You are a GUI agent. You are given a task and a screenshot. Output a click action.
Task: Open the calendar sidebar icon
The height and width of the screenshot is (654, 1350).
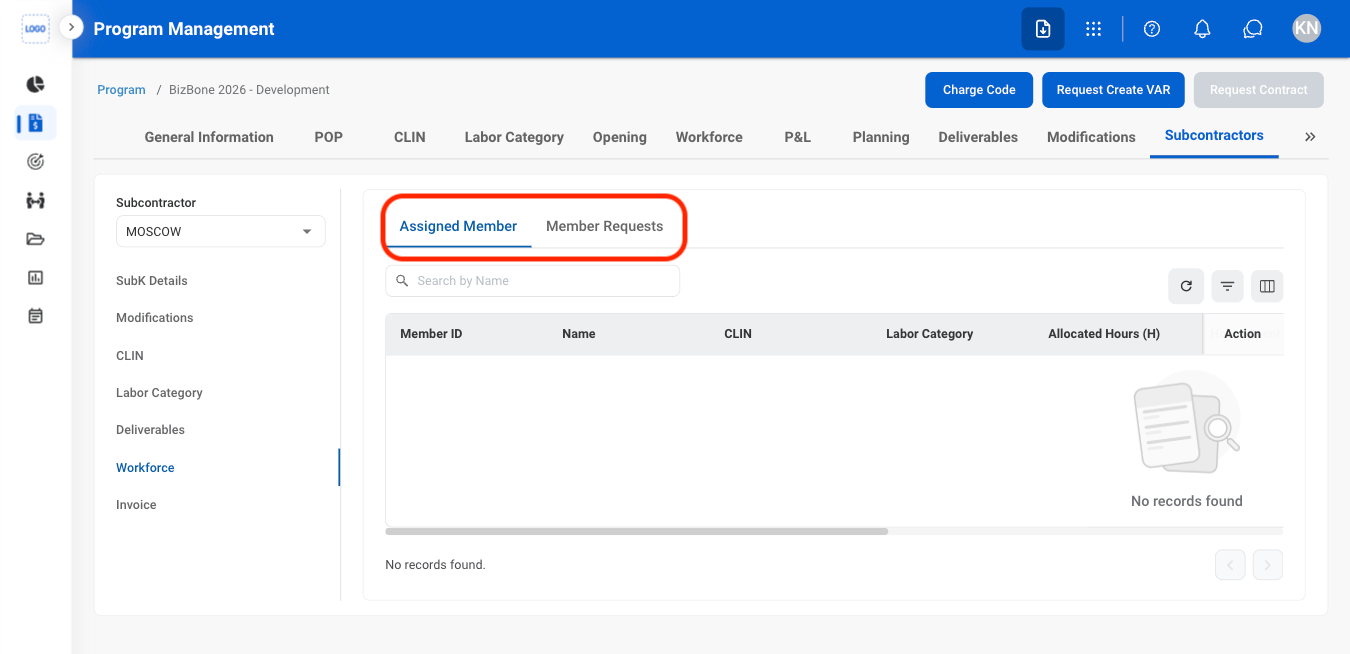[35, 315]
